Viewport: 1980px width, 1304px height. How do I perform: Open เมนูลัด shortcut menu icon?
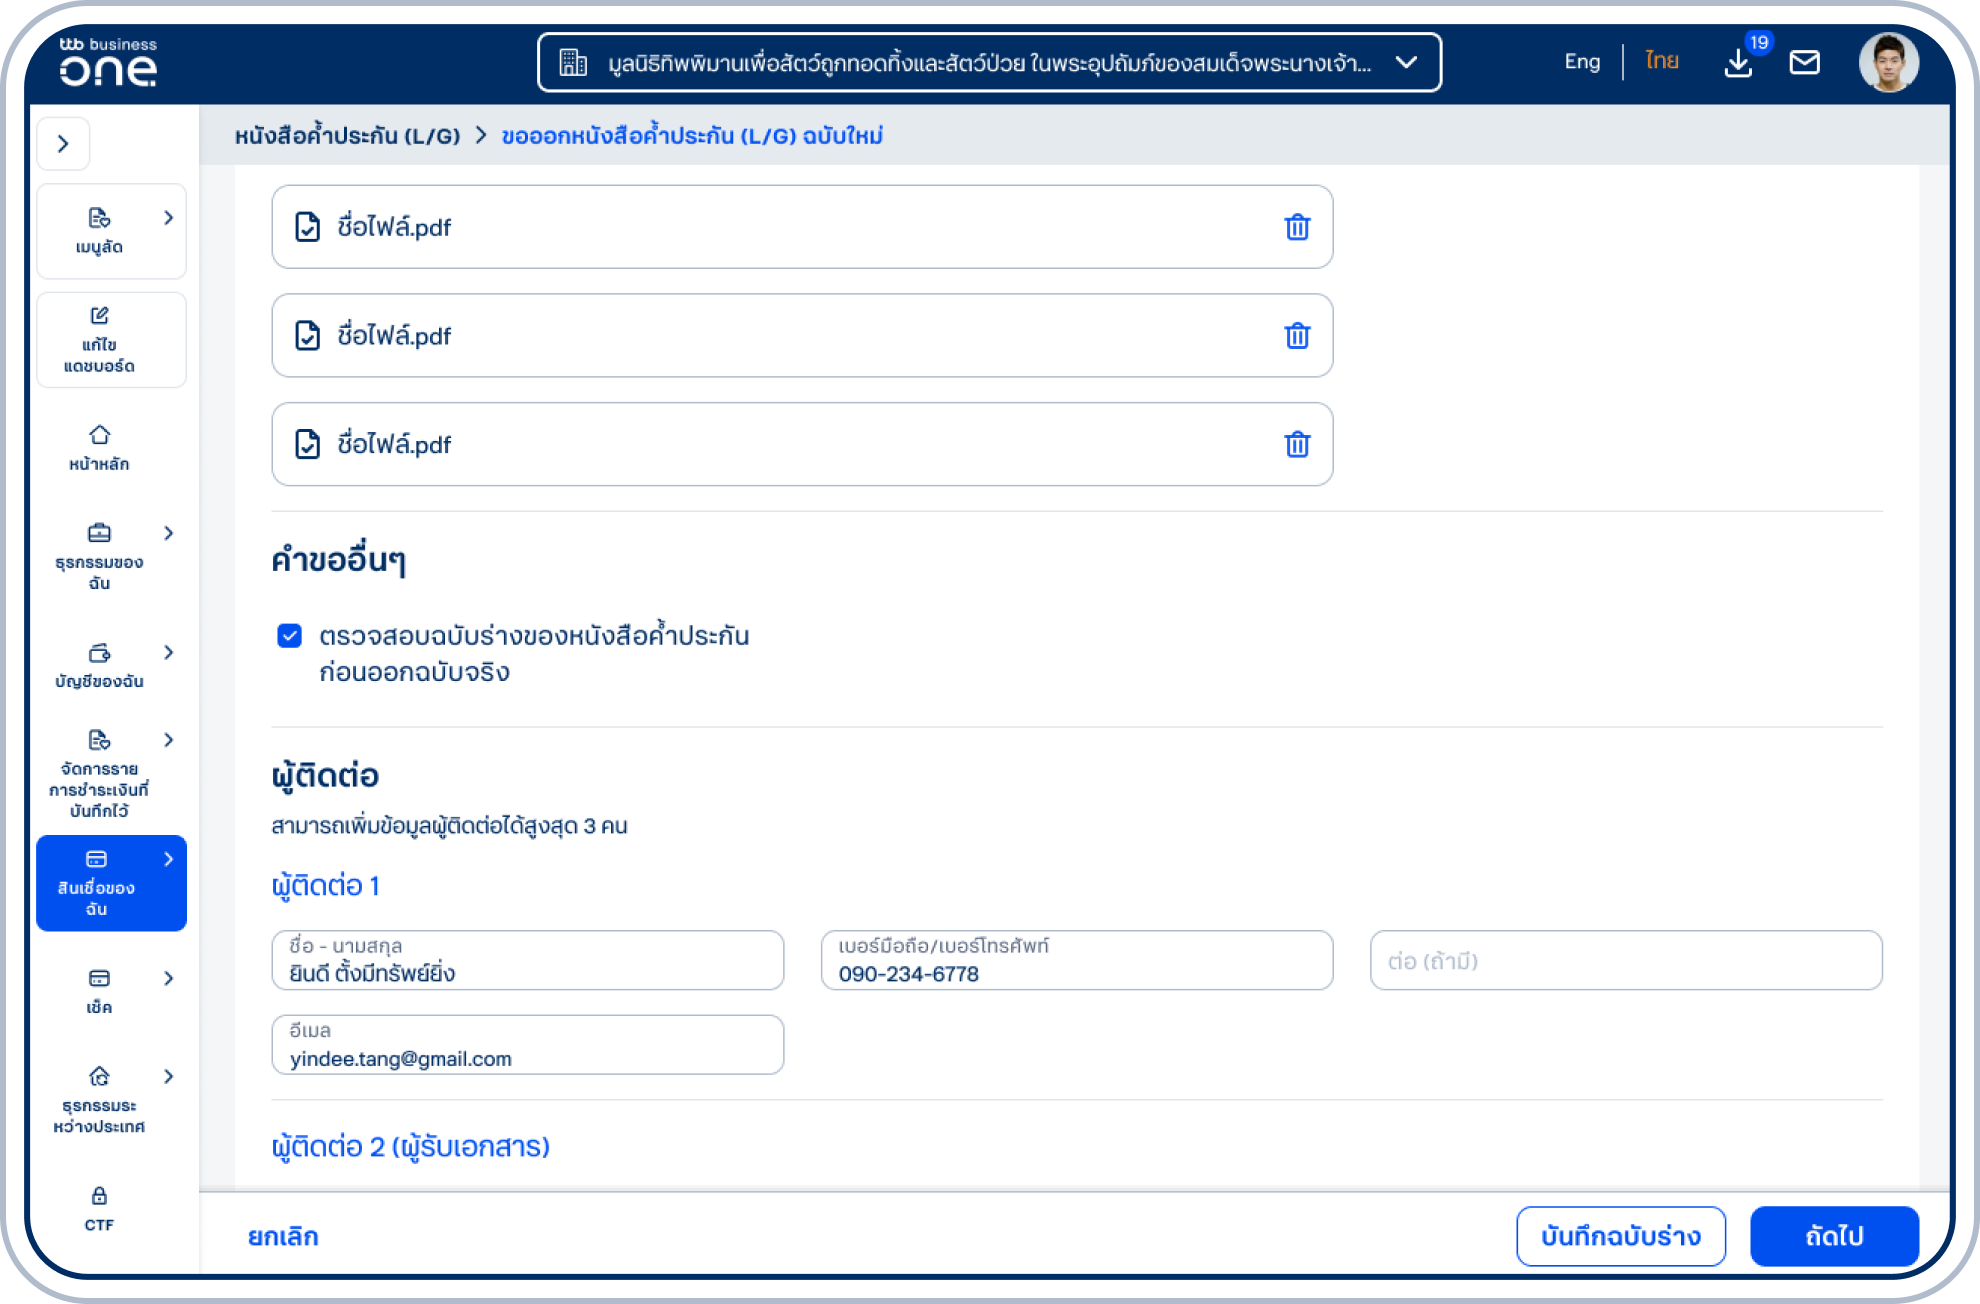click(99, 218)
